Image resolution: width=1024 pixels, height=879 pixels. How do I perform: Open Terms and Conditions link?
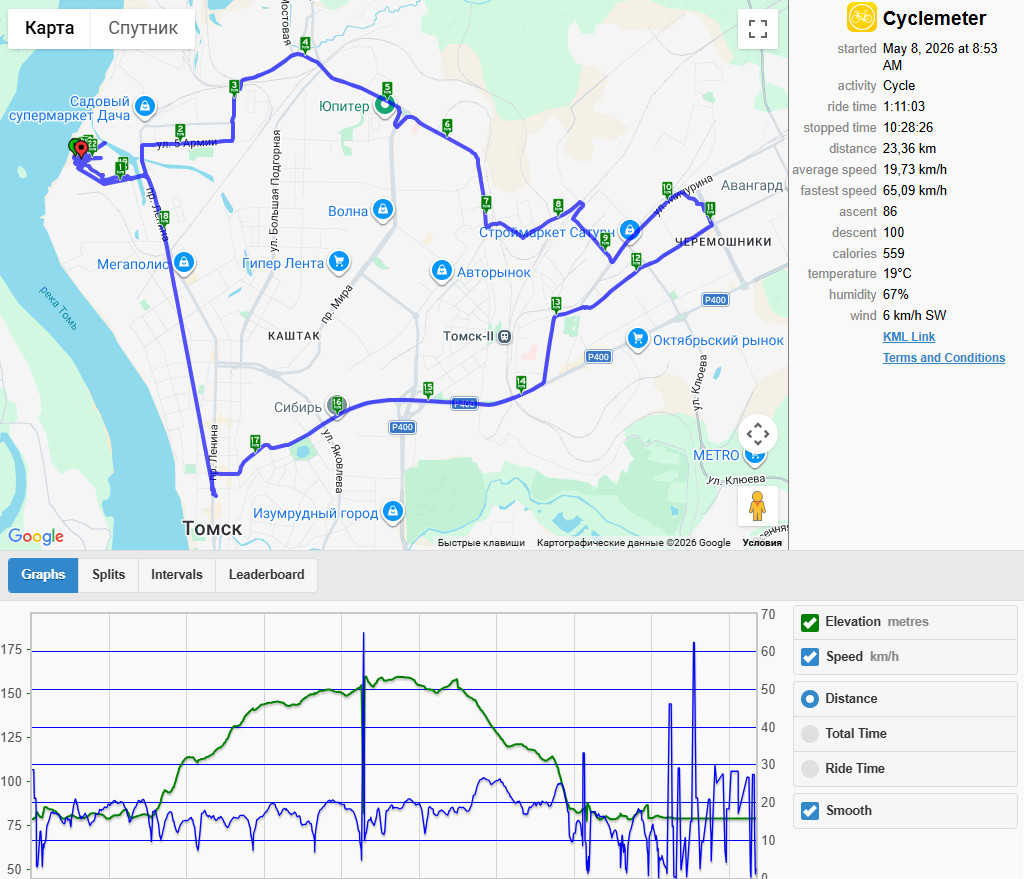944,358
